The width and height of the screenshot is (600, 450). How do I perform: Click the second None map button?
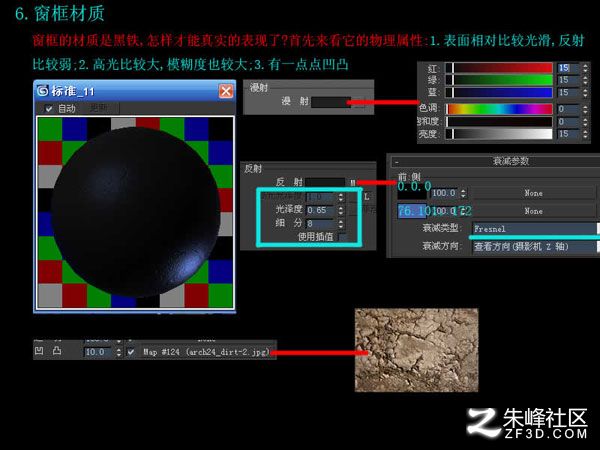tap(533, 211)
